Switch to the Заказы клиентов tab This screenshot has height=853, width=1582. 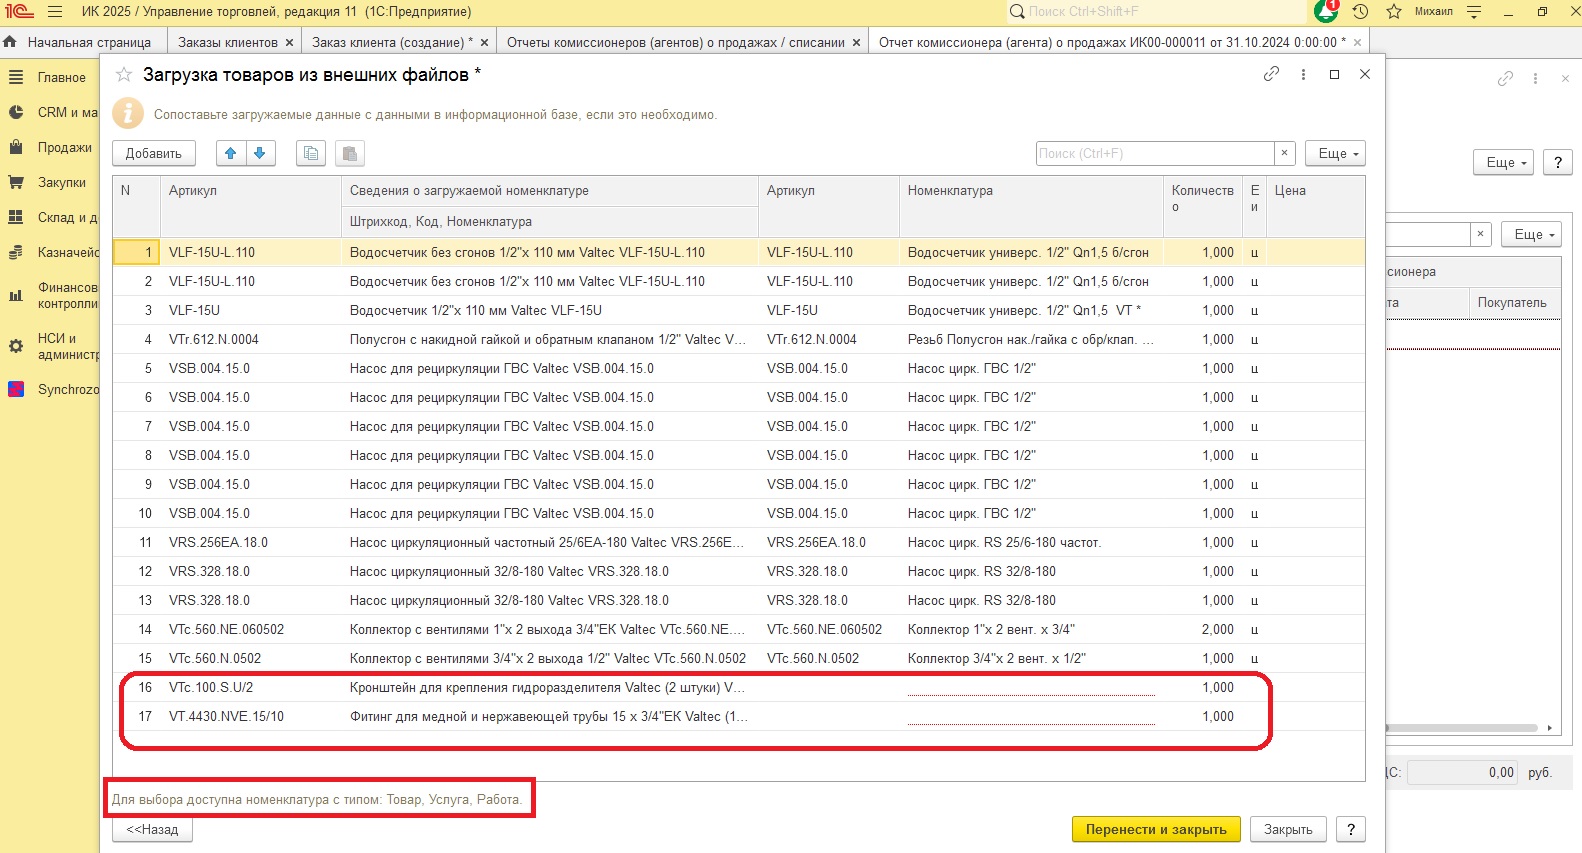pyautogui.click(x=227, y=42)
